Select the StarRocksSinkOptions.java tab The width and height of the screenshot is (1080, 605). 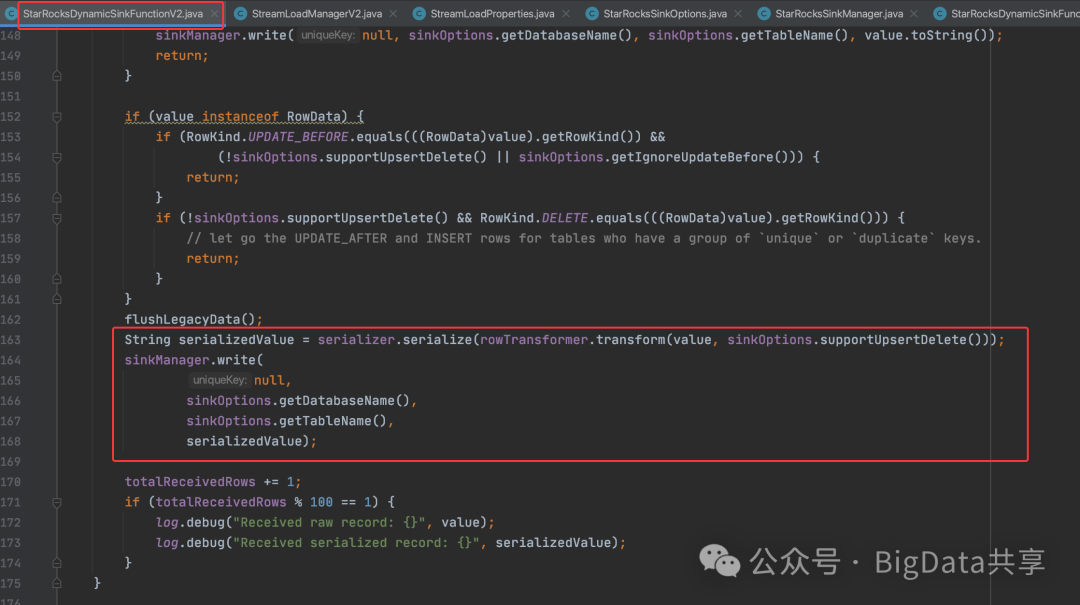pos(665,14)
